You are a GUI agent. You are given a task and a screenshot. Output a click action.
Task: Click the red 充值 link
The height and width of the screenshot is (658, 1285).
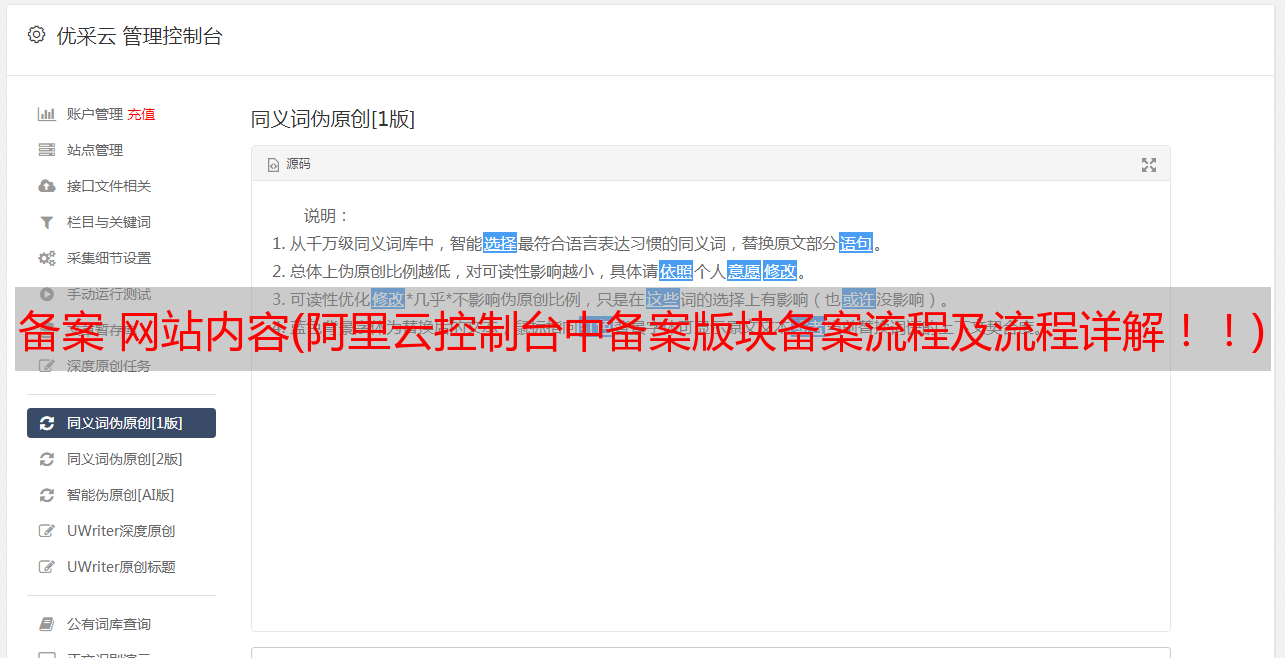(141, 114)
